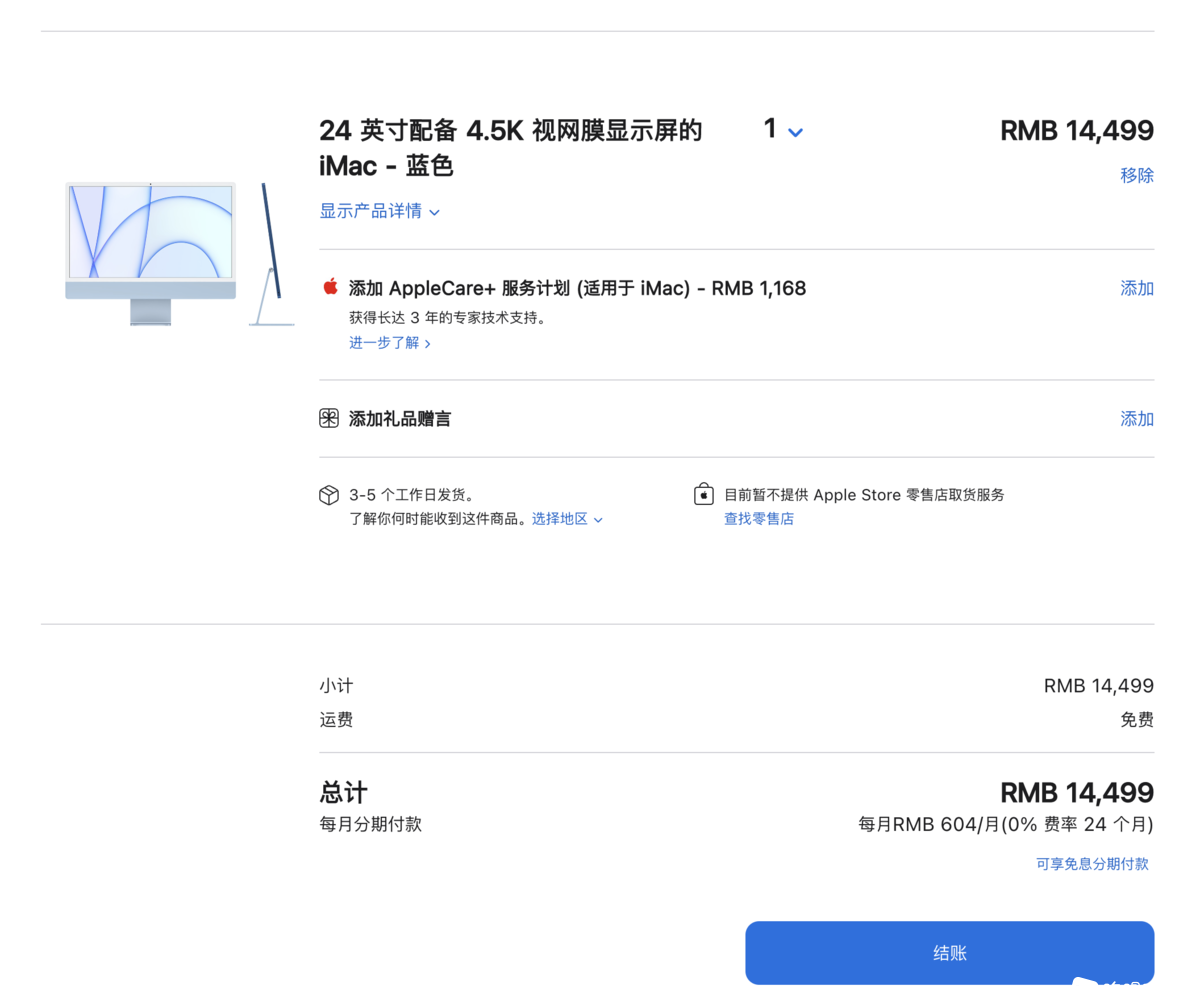Click the 添加 AppleCare+ 服务计划 heading

577,288
